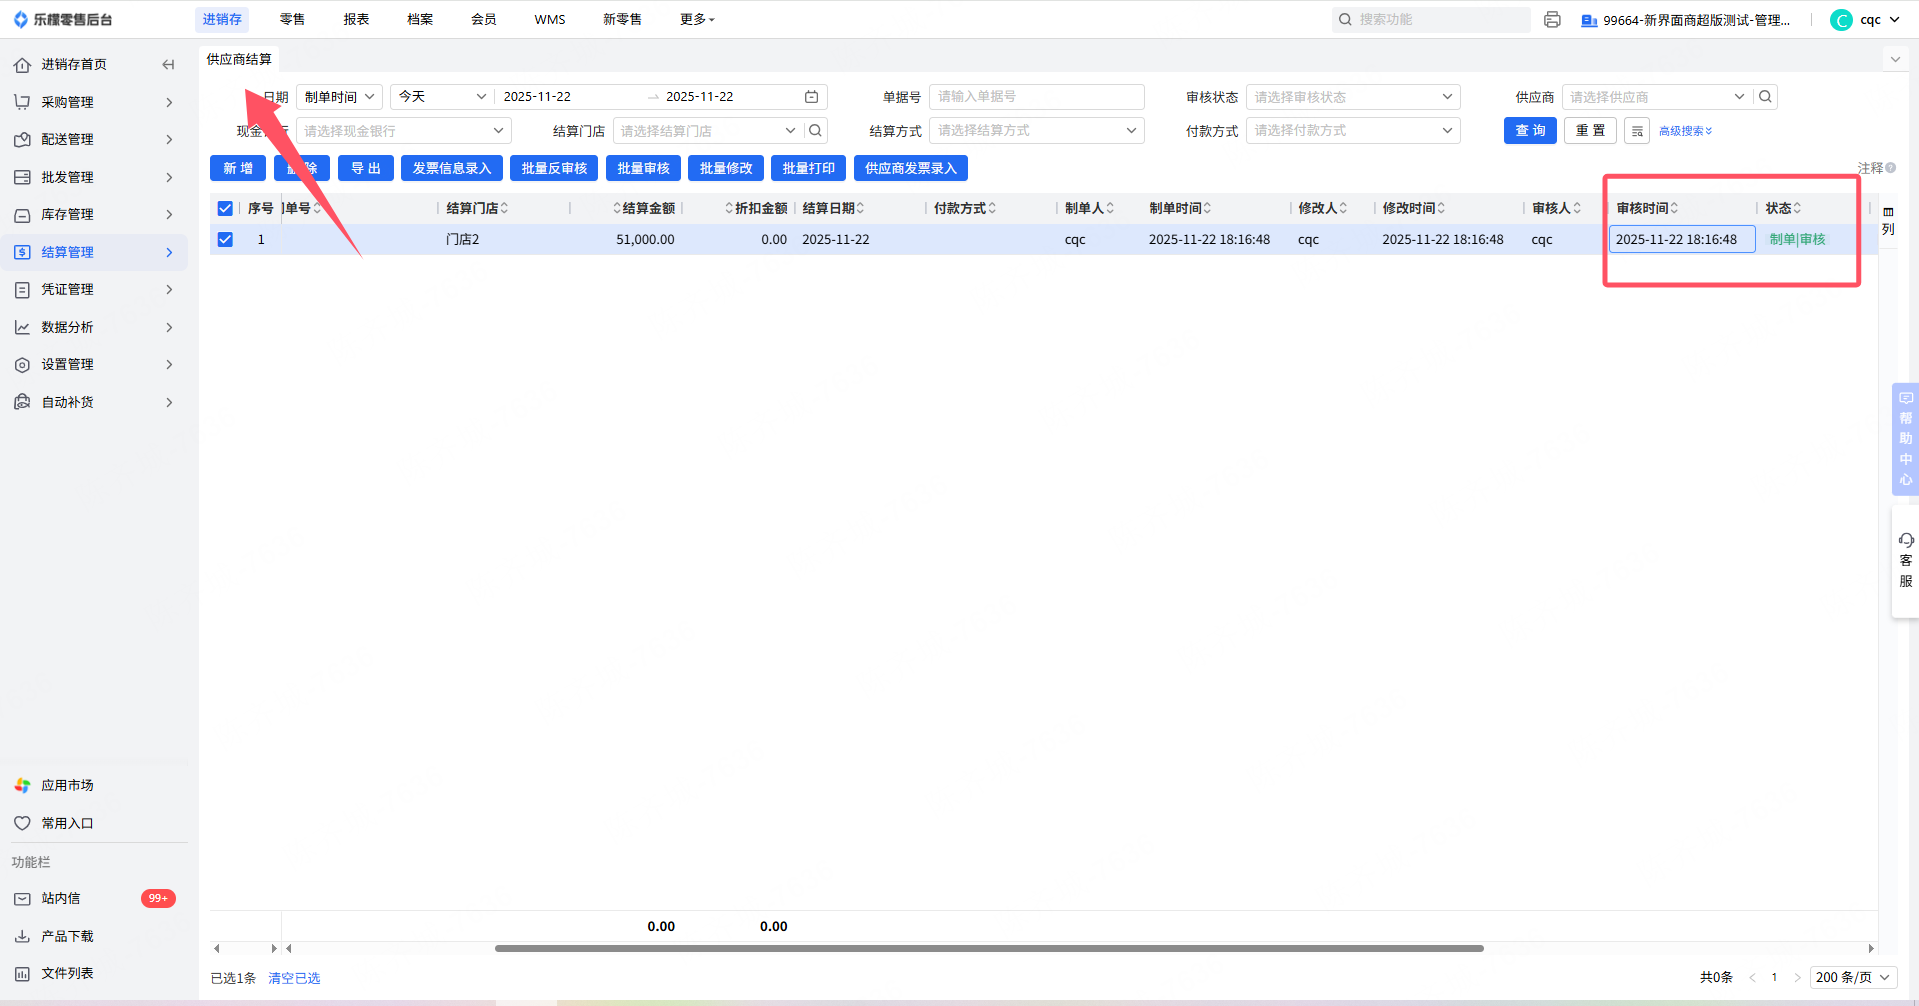Switch to the 零售 top menu
This screenshot has height=1006, width=1919.
pos(292,20)
